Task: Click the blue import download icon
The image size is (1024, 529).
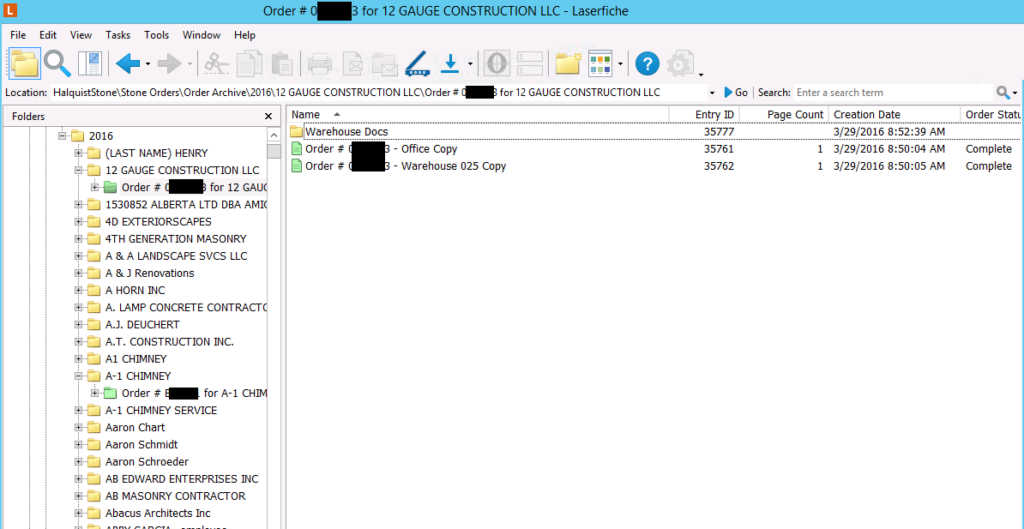Action: pos(451,63)
